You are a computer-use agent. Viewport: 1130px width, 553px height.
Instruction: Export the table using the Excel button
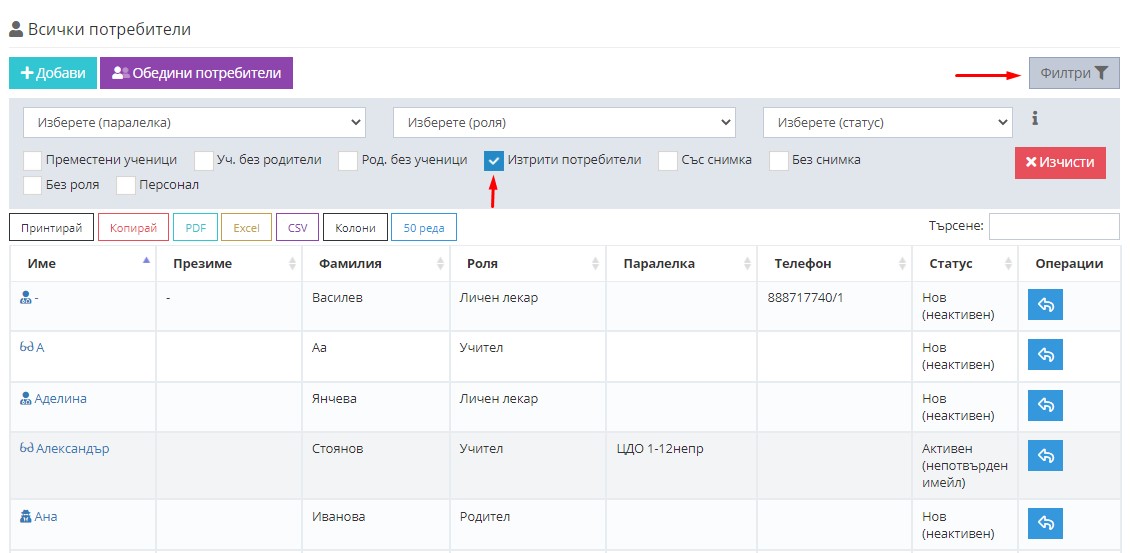coord(246,228)
